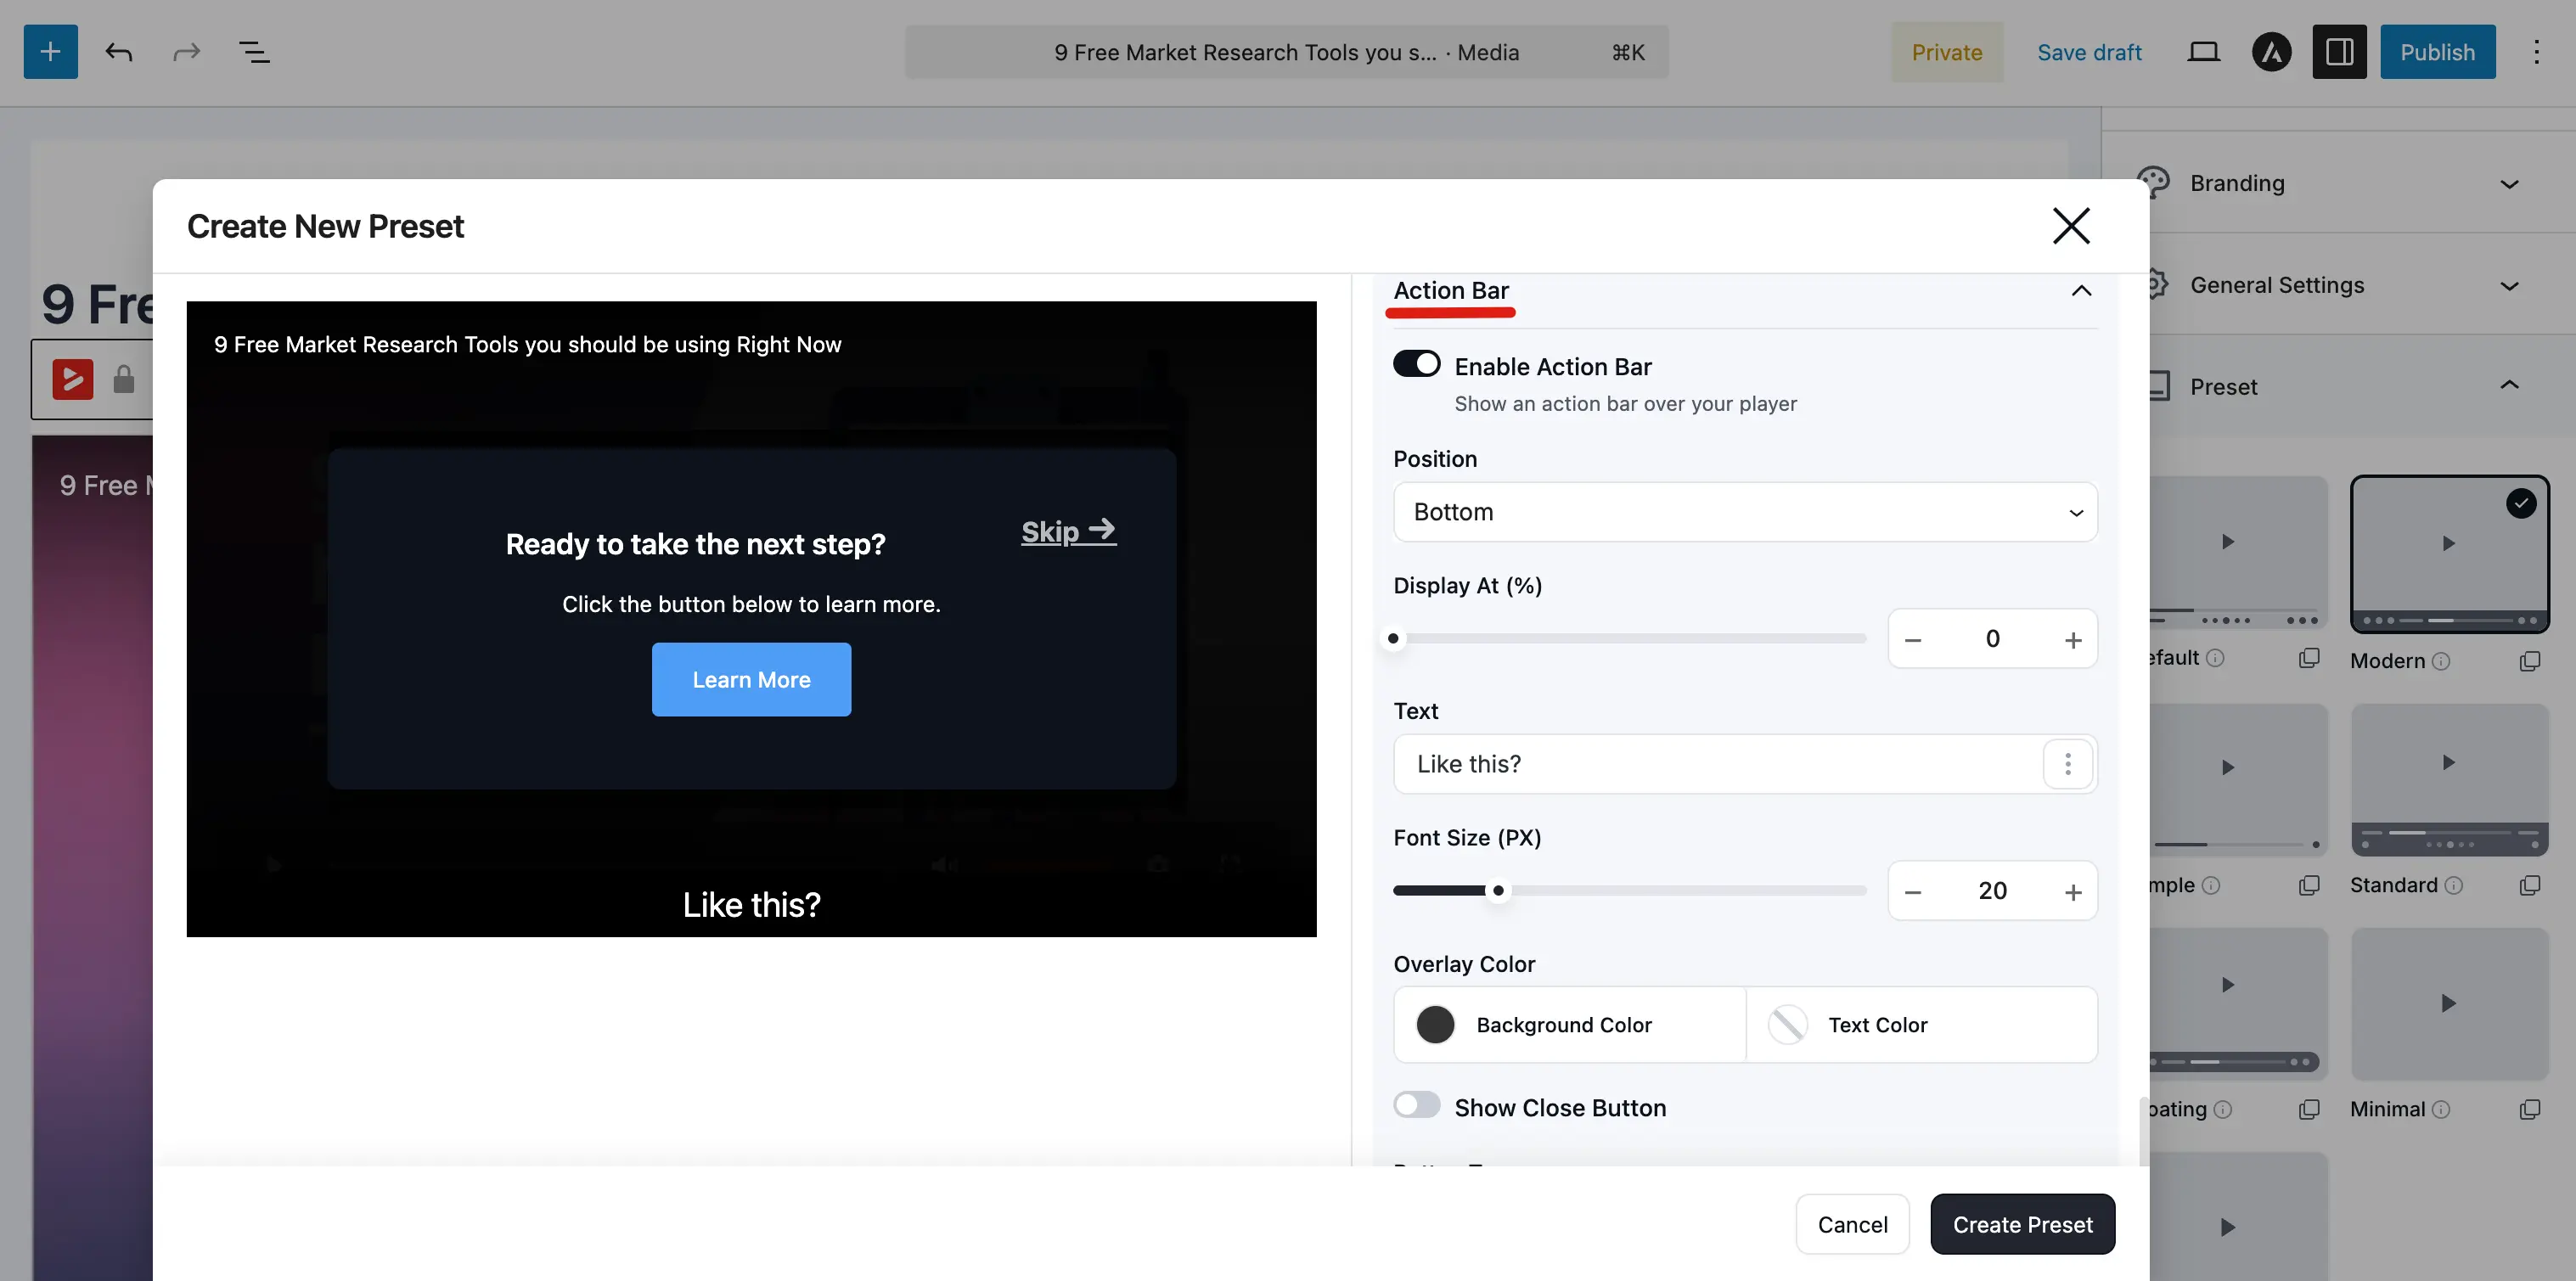Click Save draft

click(x=2089, y=52)
